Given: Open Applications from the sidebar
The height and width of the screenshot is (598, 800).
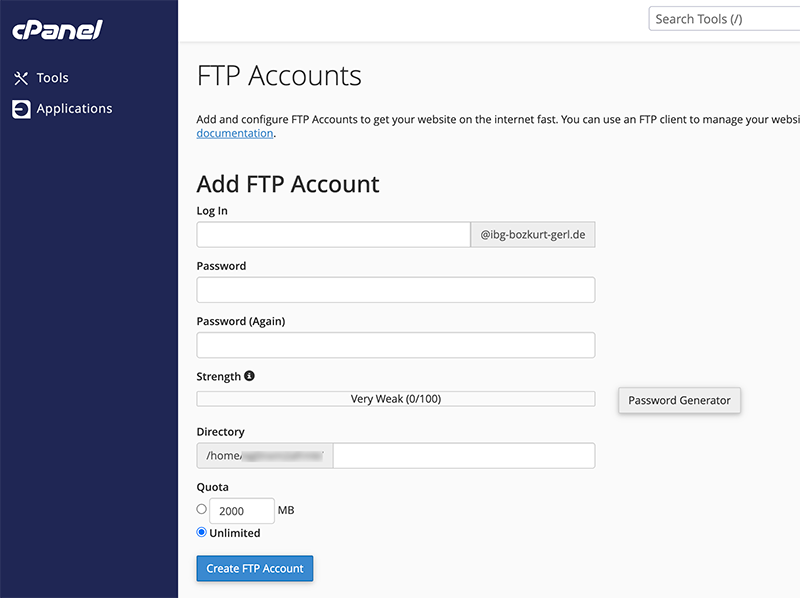Looking at the screenshot, I should coord(74,108).
